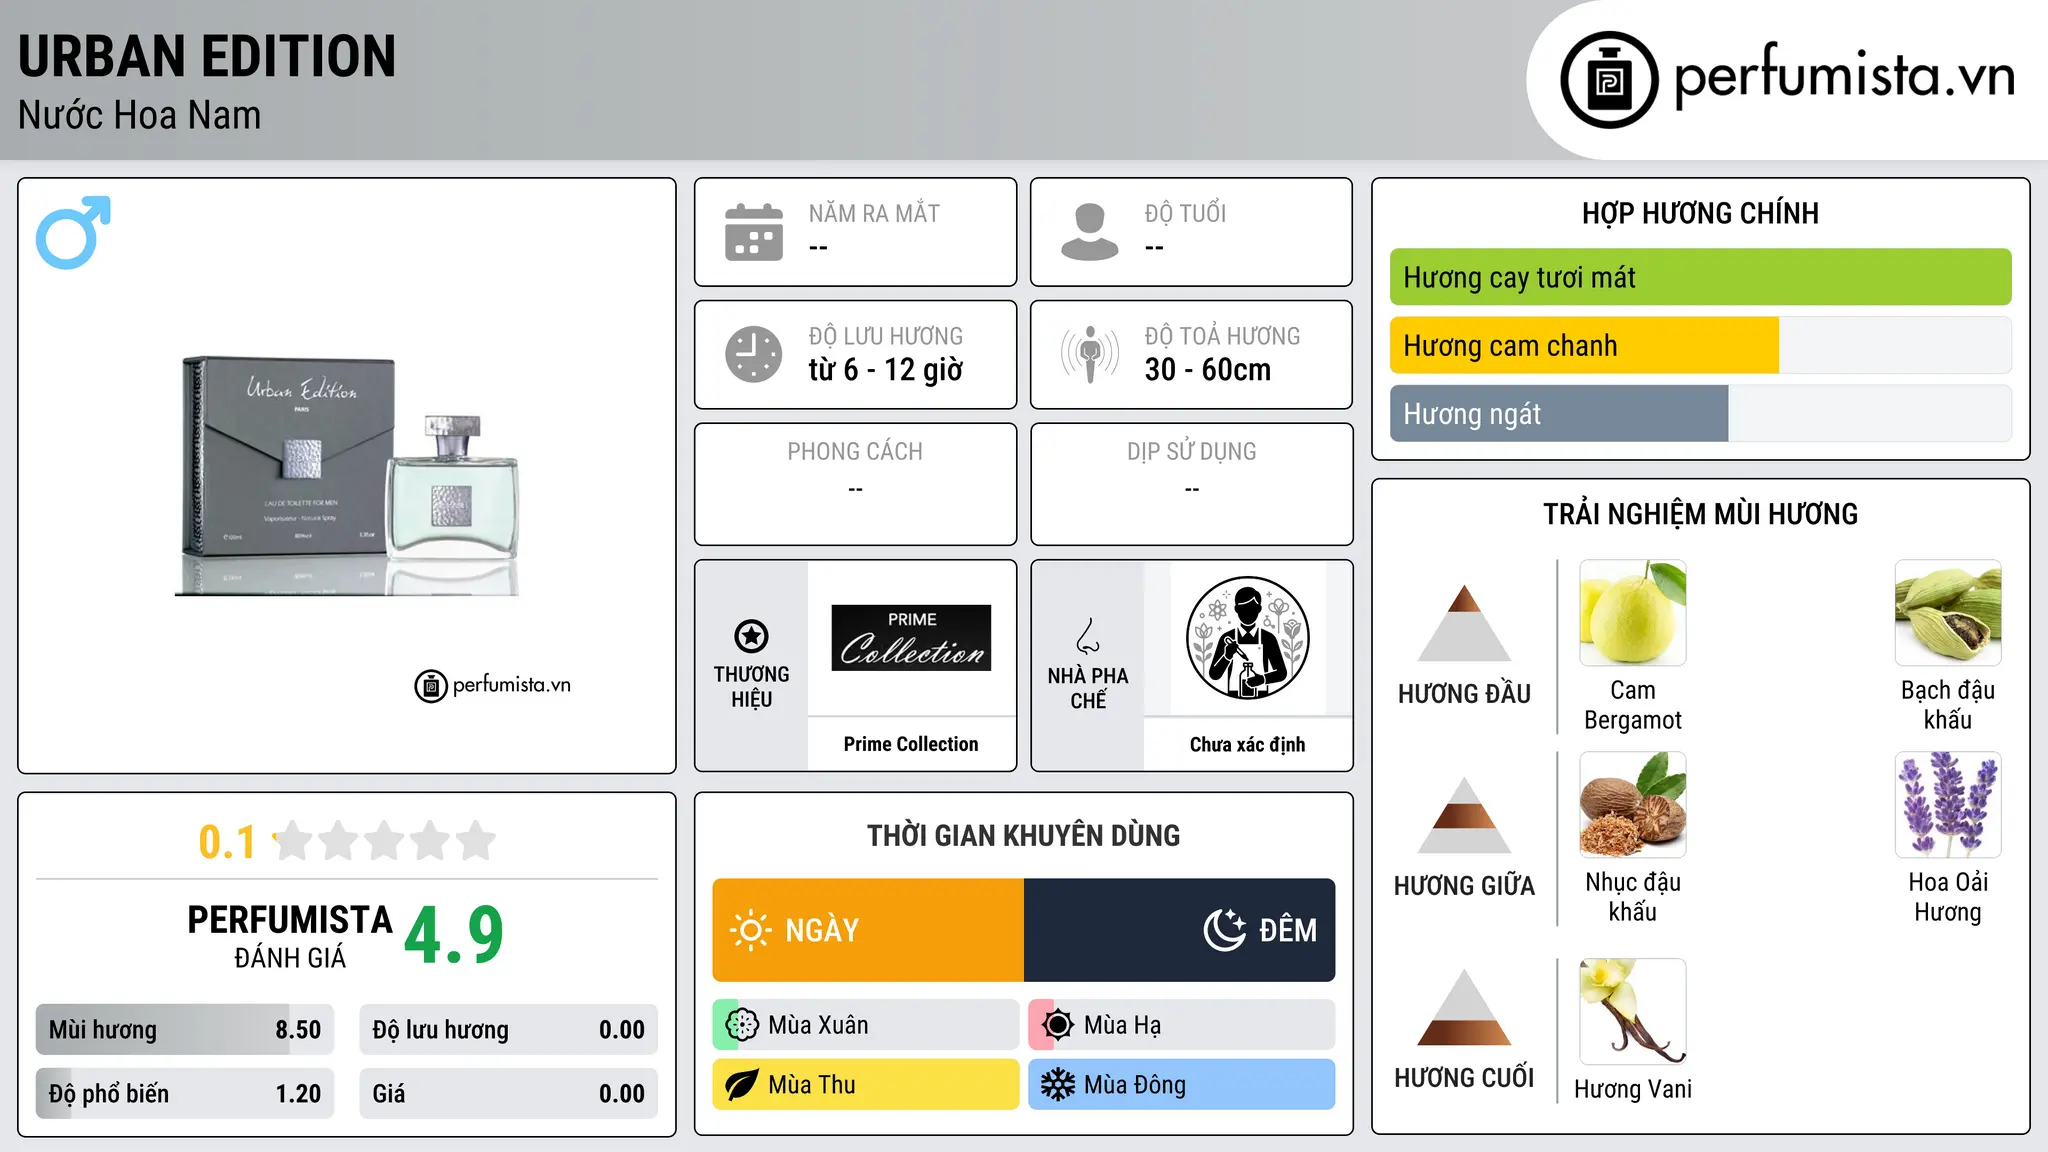Viewport: 2048px width, 1152px height.
Task: Click the Nước Hoa Nam subtitle
Action: point(140,115)
